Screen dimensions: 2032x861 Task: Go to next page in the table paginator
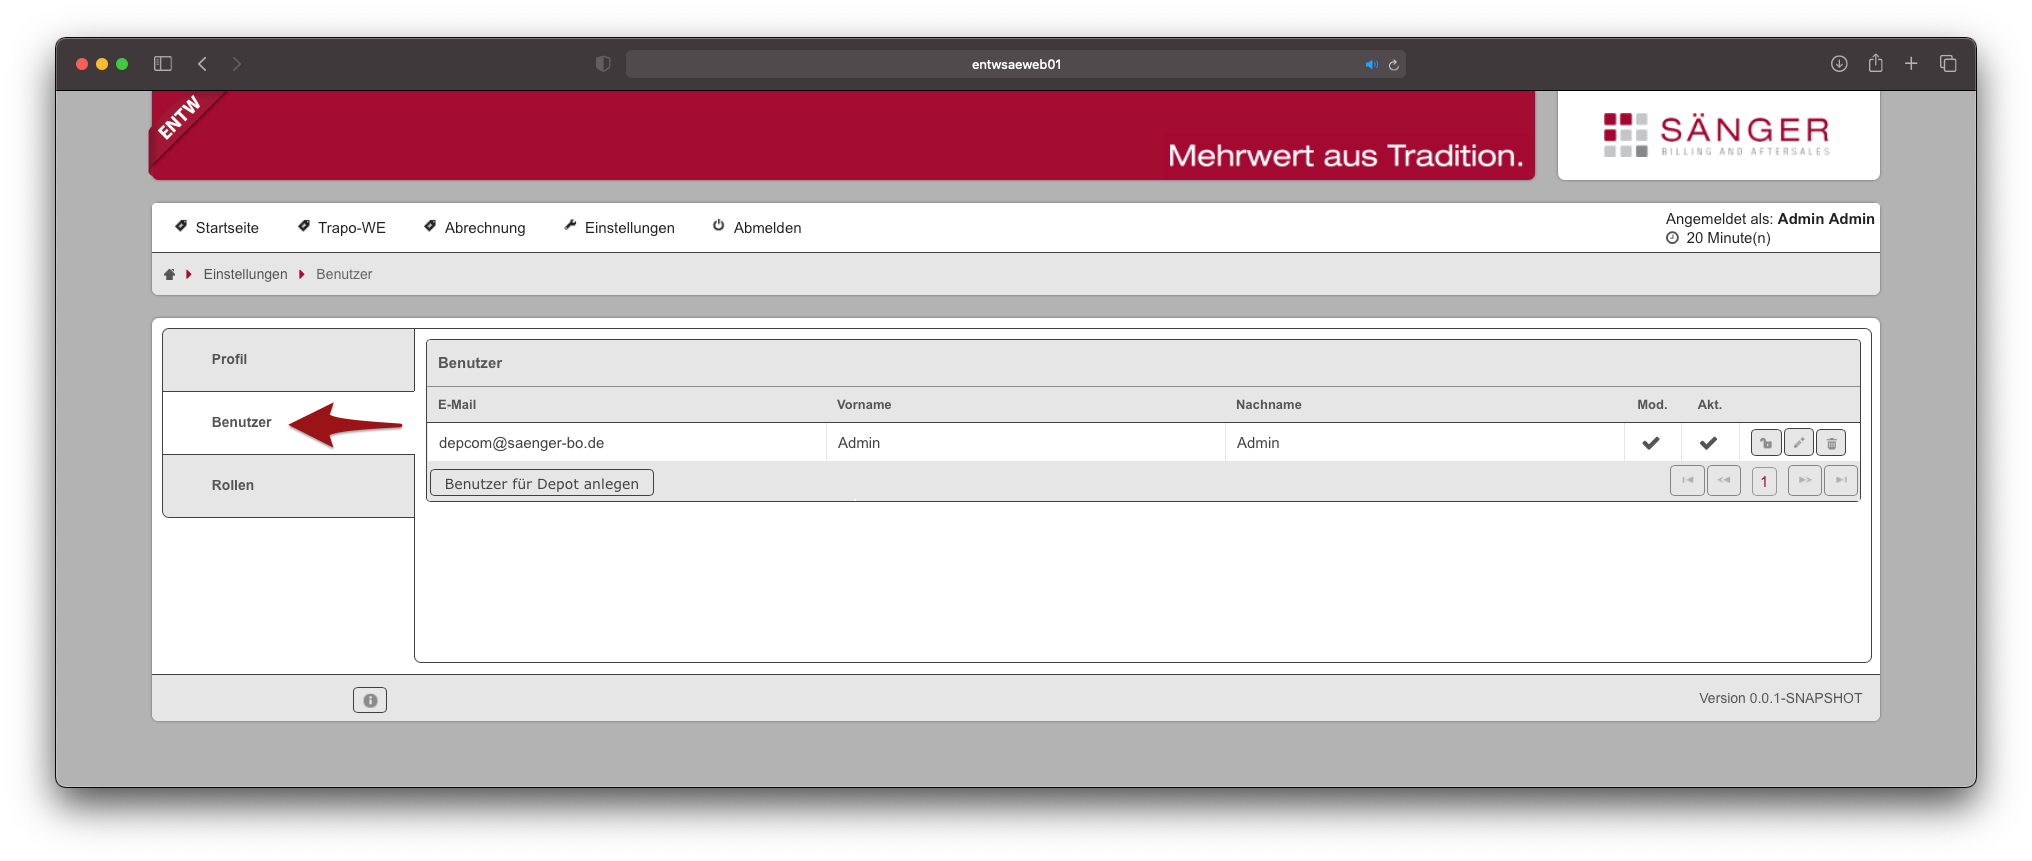click(1804, 481)
